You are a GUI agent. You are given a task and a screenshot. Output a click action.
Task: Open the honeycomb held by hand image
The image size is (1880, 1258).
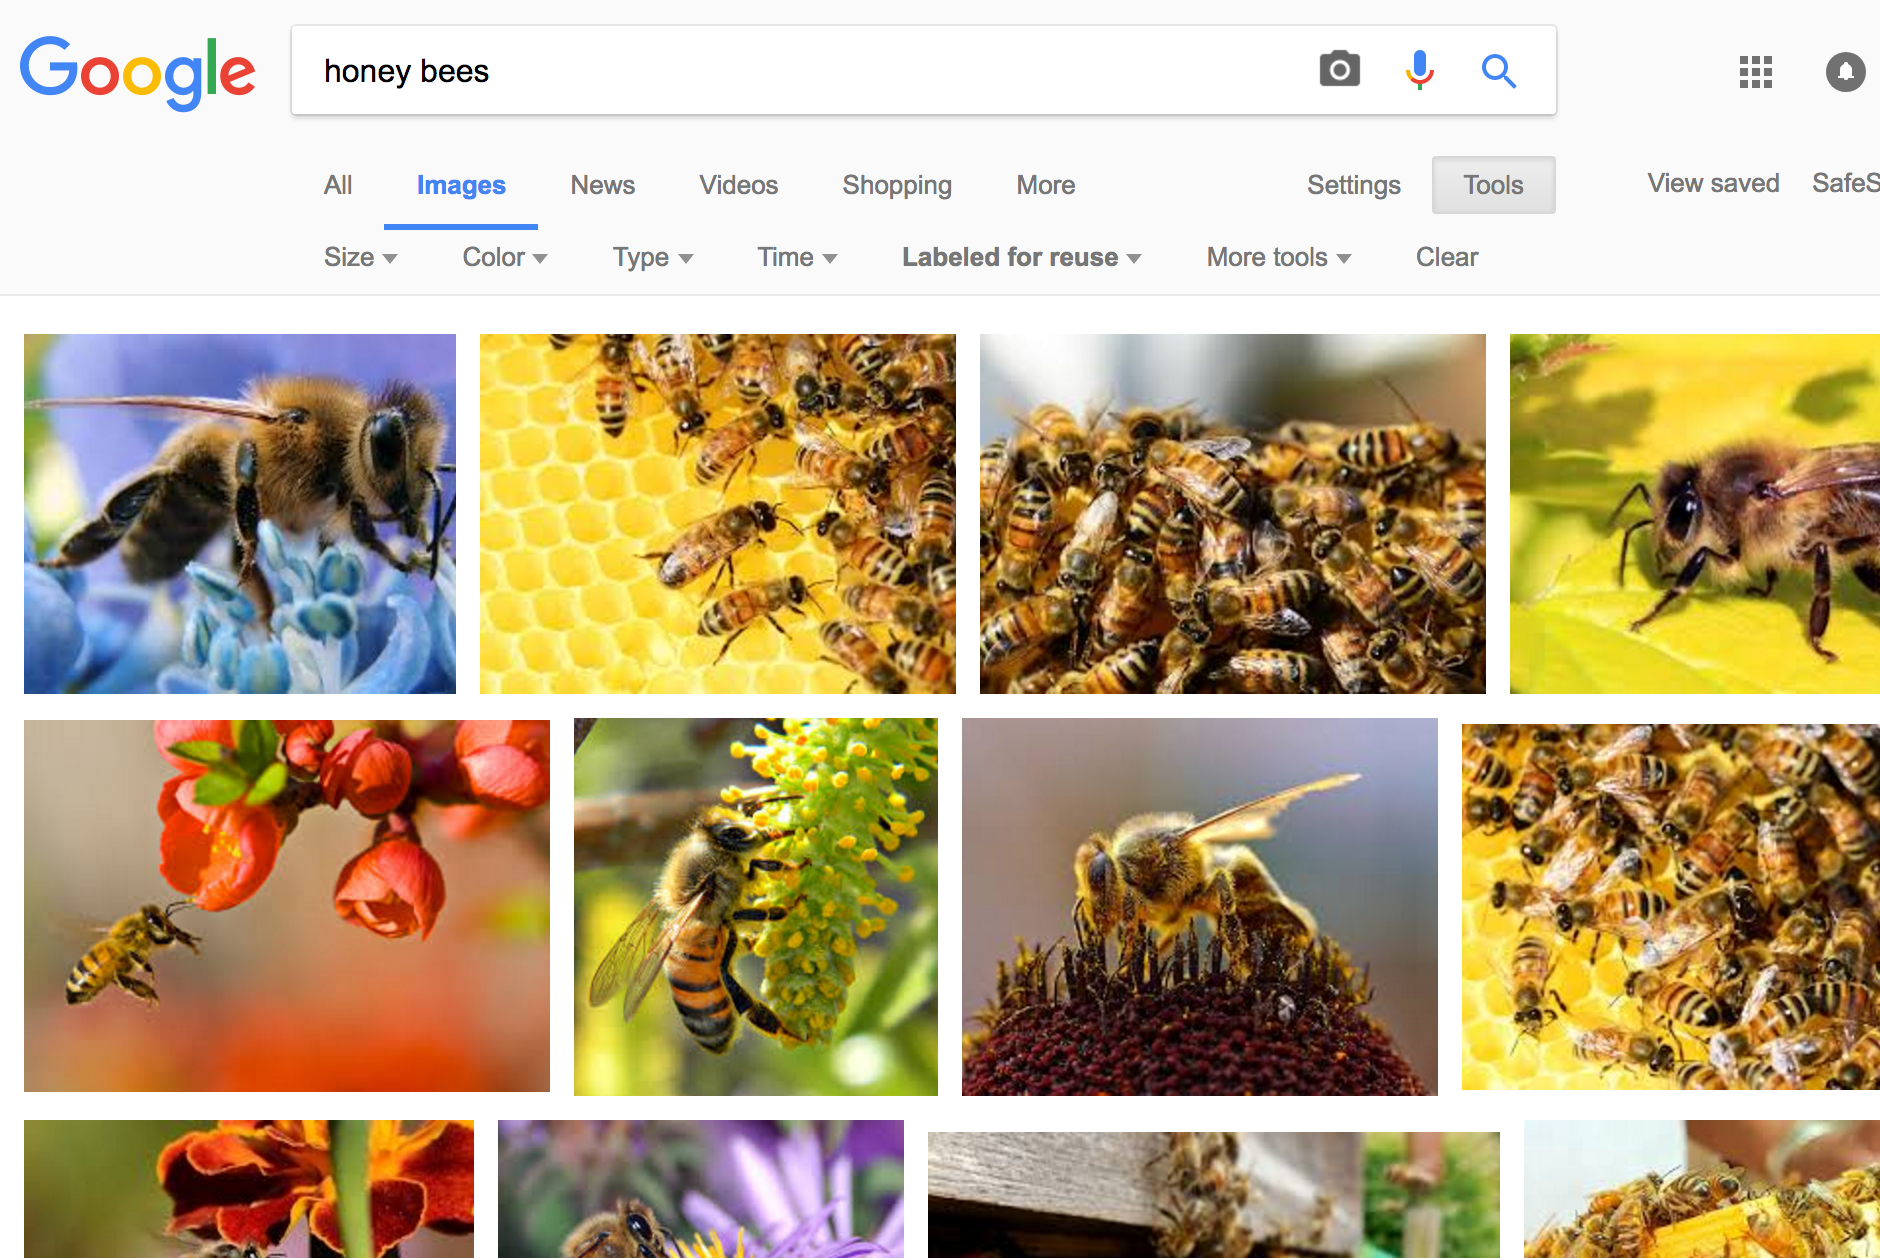click(1701, 1188)
